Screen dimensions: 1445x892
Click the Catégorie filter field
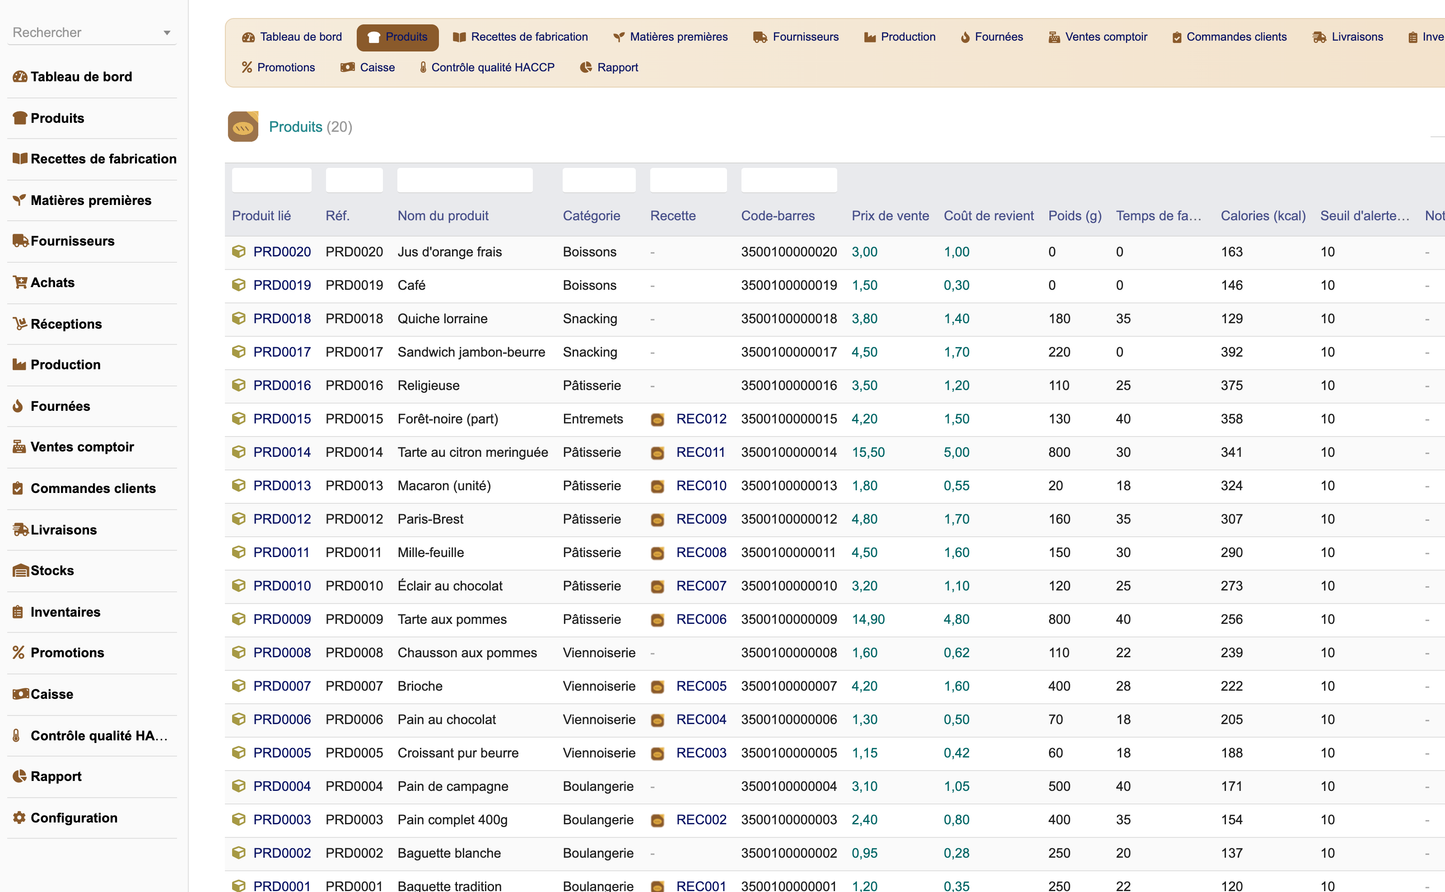click(599, 180)
